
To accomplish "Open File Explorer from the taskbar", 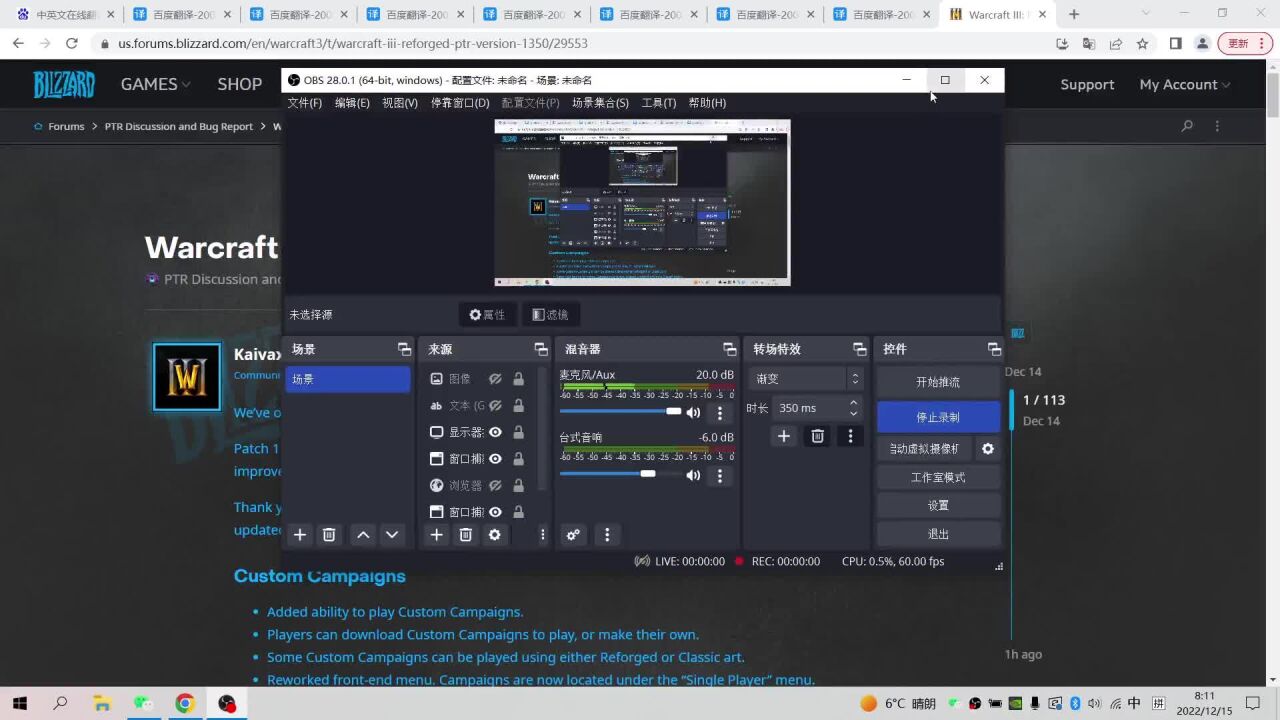I will point(102,703).
